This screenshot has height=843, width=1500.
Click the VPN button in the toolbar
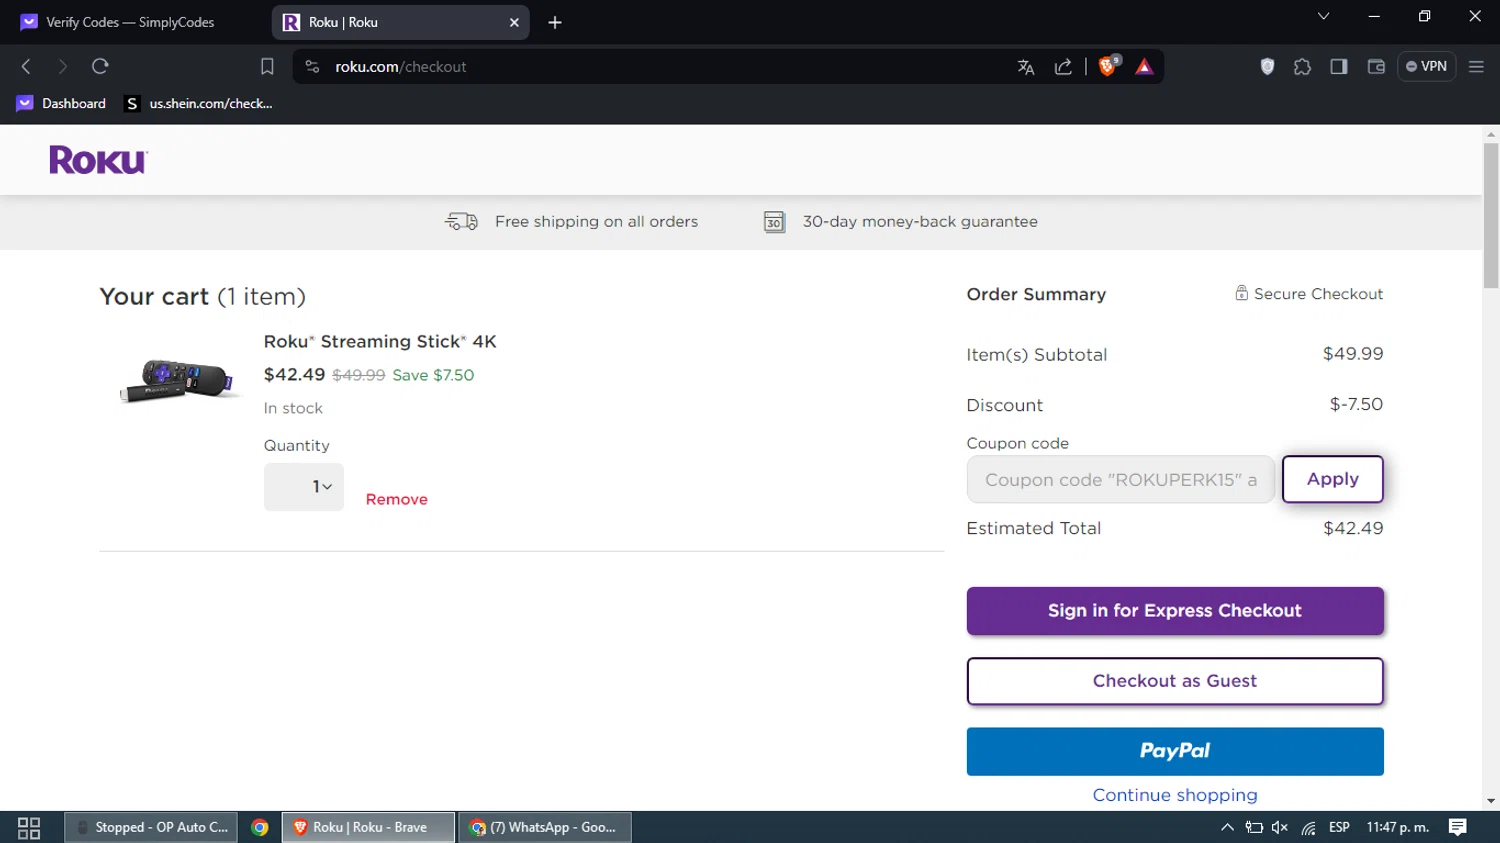1426,67
